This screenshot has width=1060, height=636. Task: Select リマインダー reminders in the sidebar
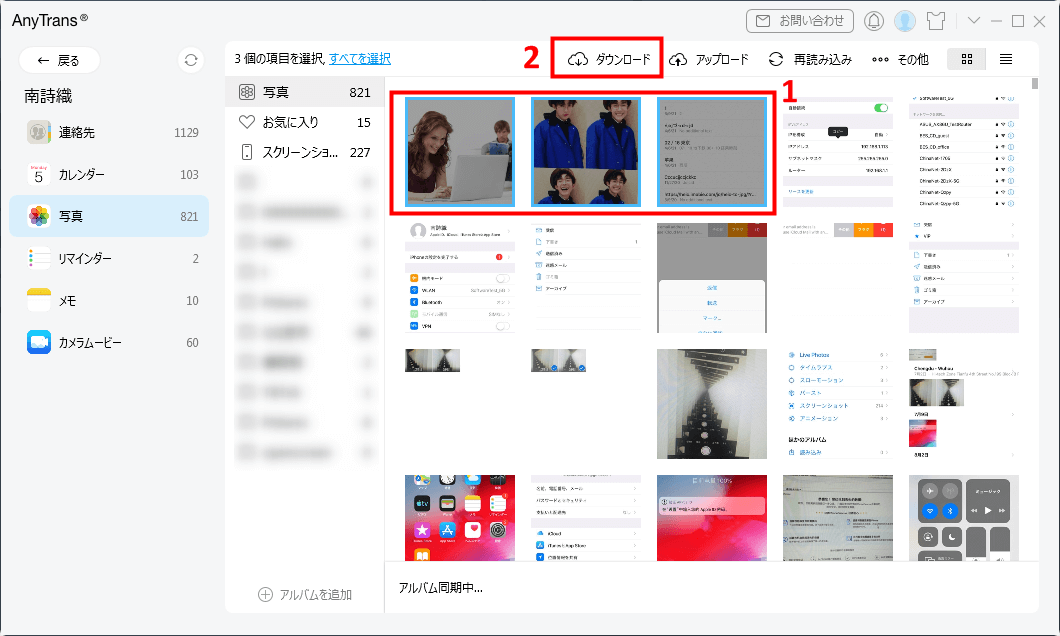pos(109,258)
